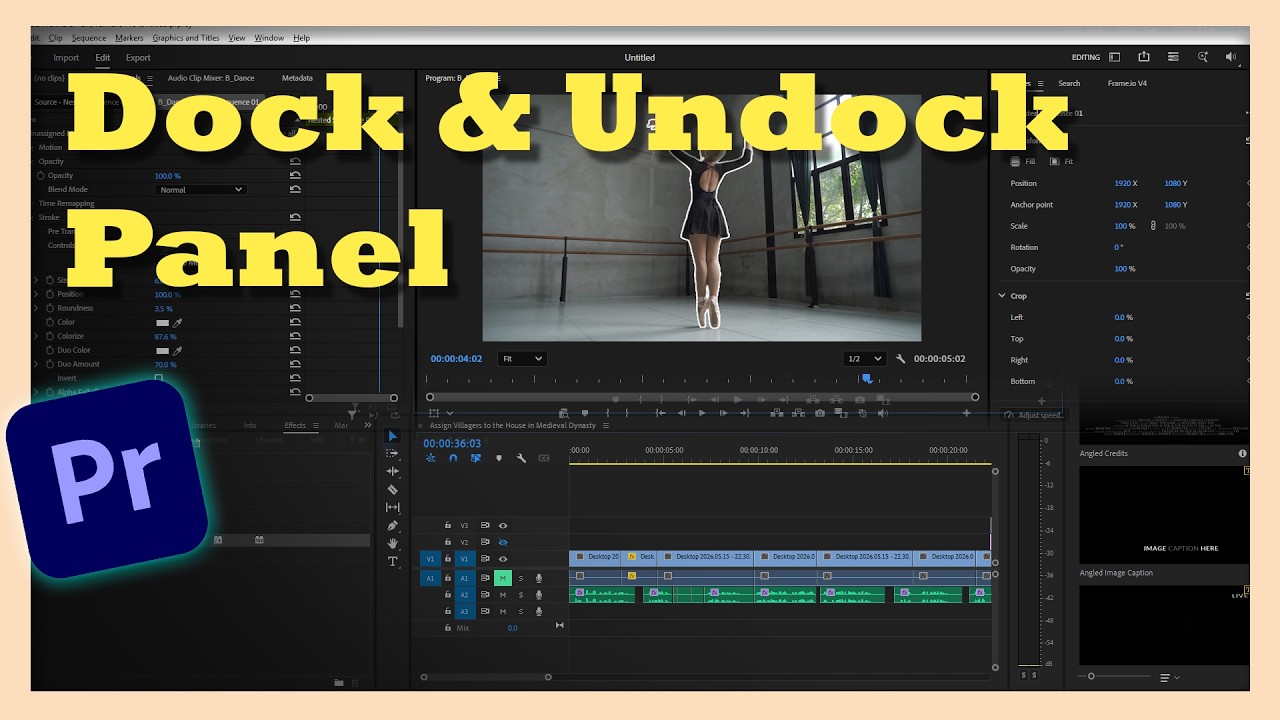
Task: Toggle captions track CC button
Action: [x=544, y=458]
